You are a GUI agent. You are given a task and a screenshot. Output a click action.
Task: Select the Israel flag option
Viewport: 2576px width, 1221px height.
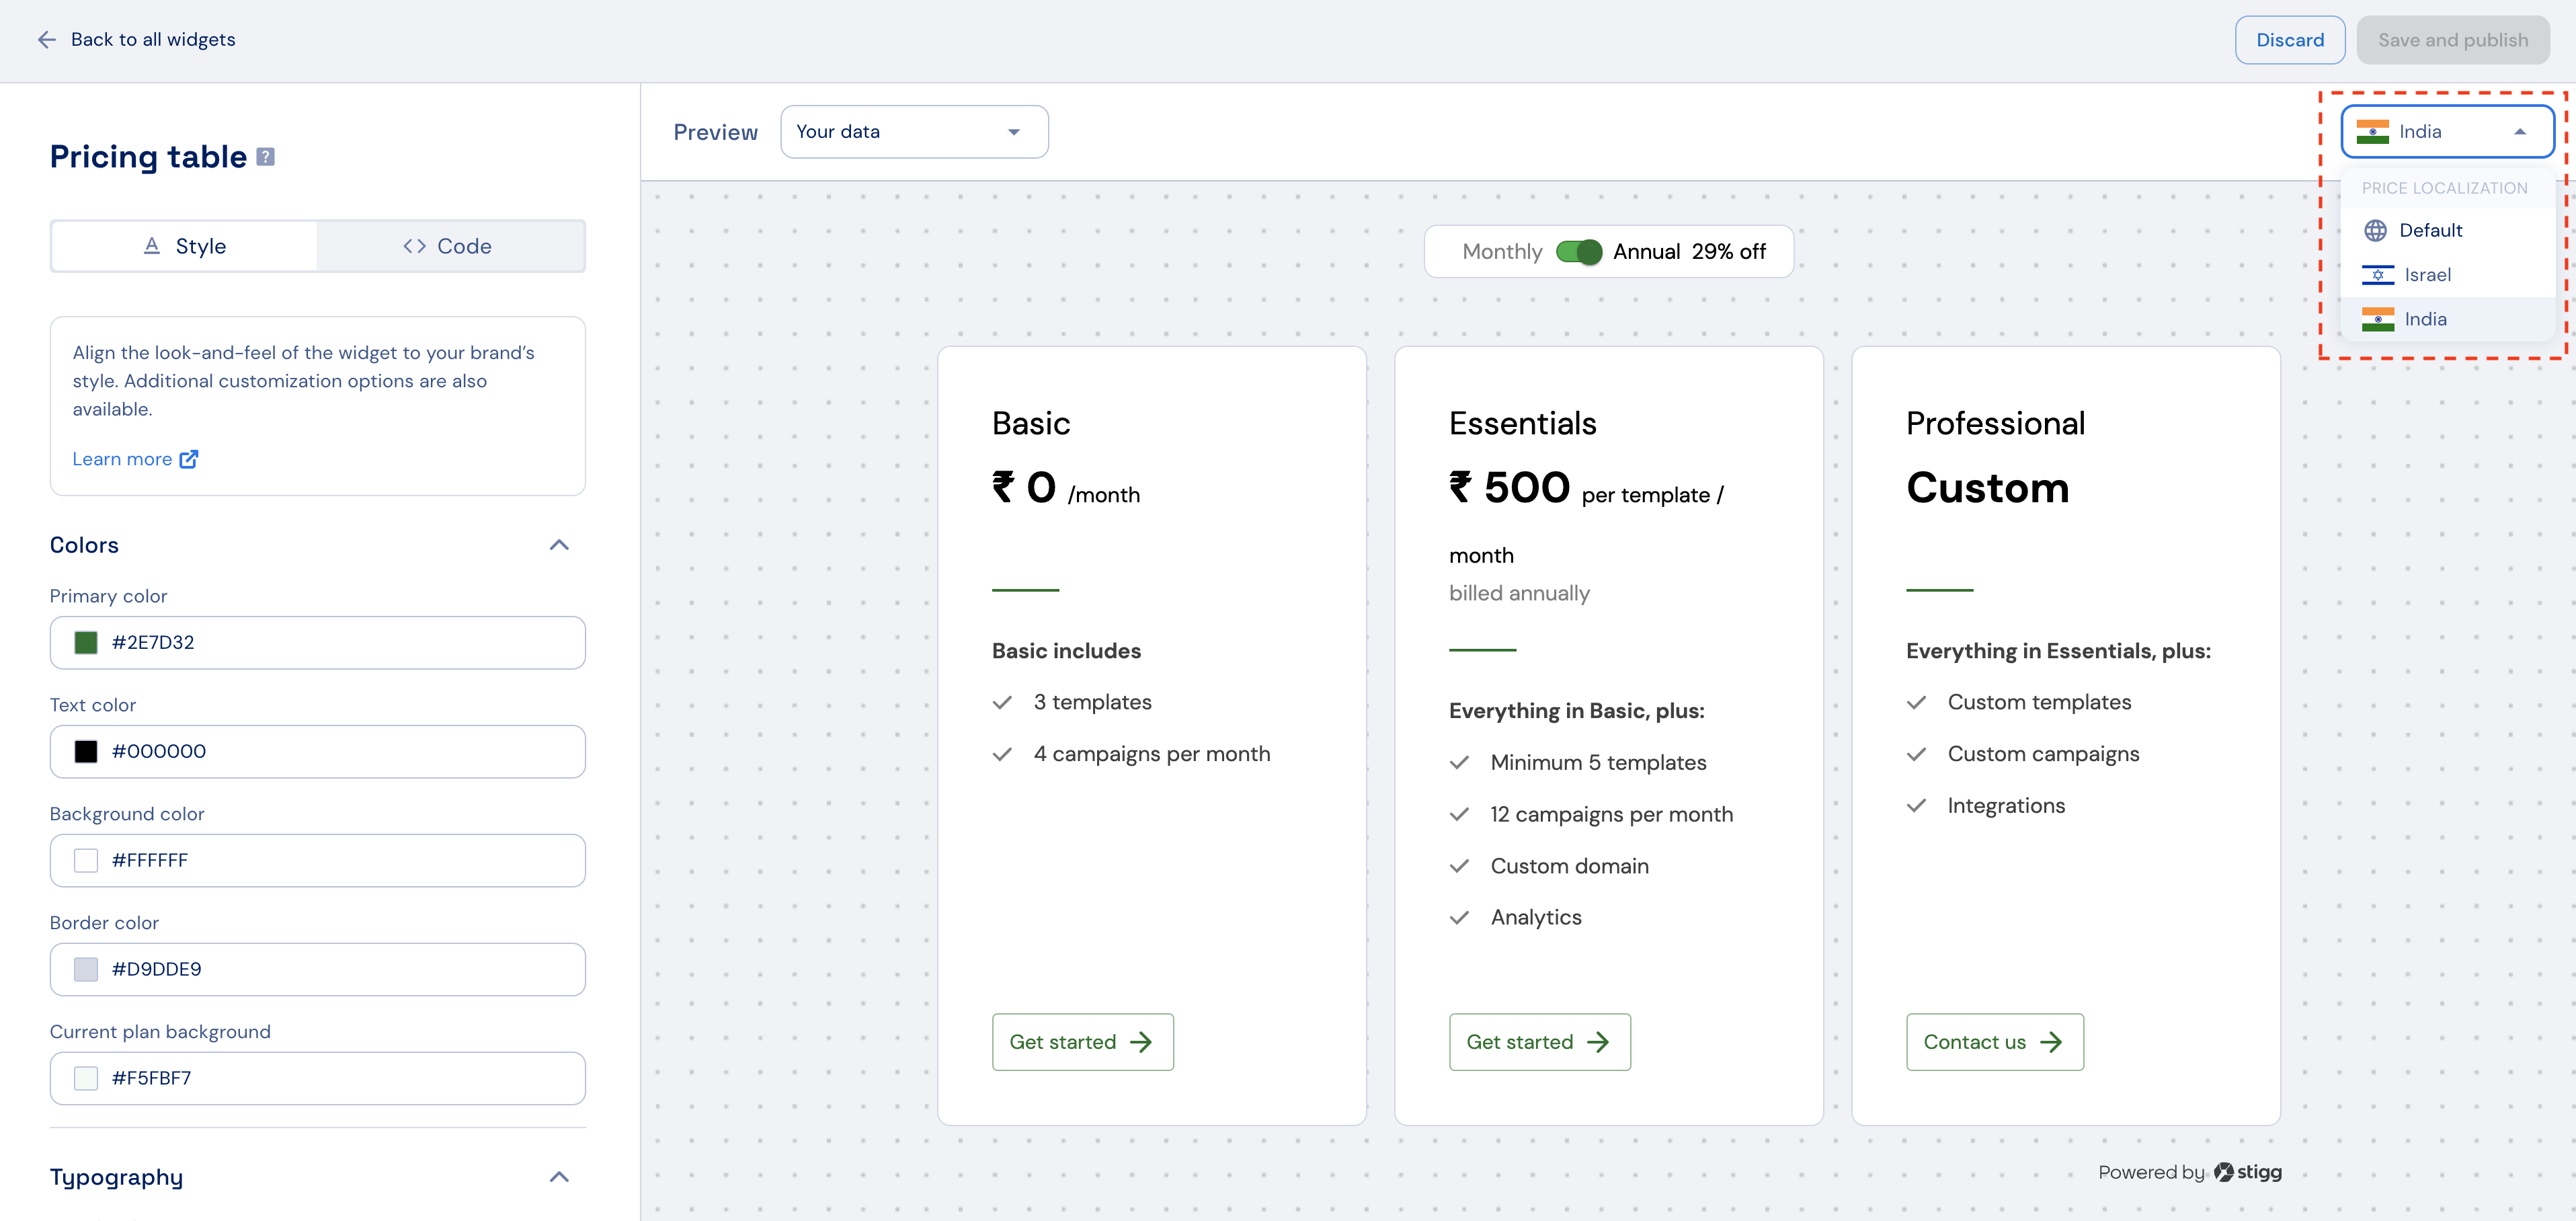point(2377,275)
